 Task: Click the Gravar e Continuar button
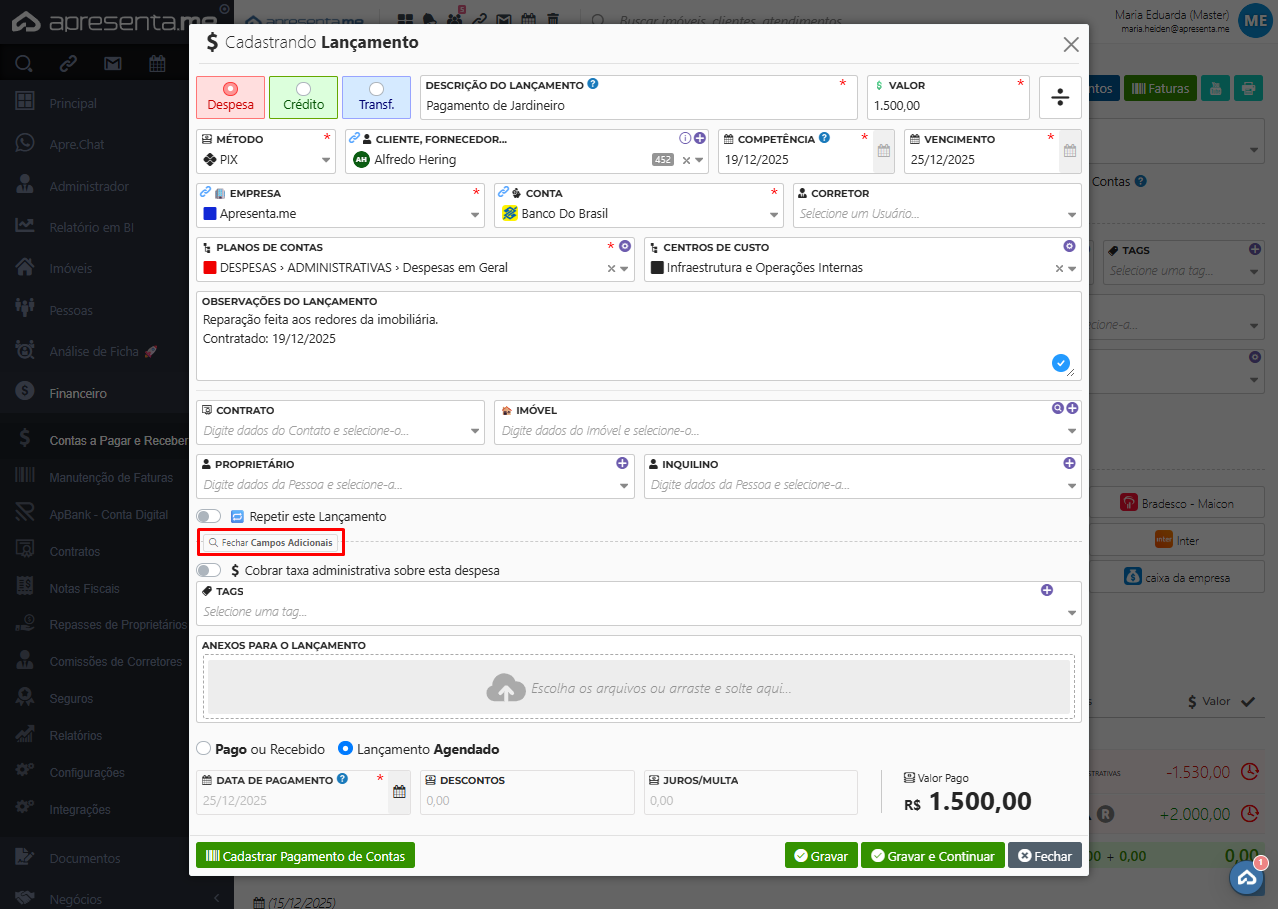(932, 856)
